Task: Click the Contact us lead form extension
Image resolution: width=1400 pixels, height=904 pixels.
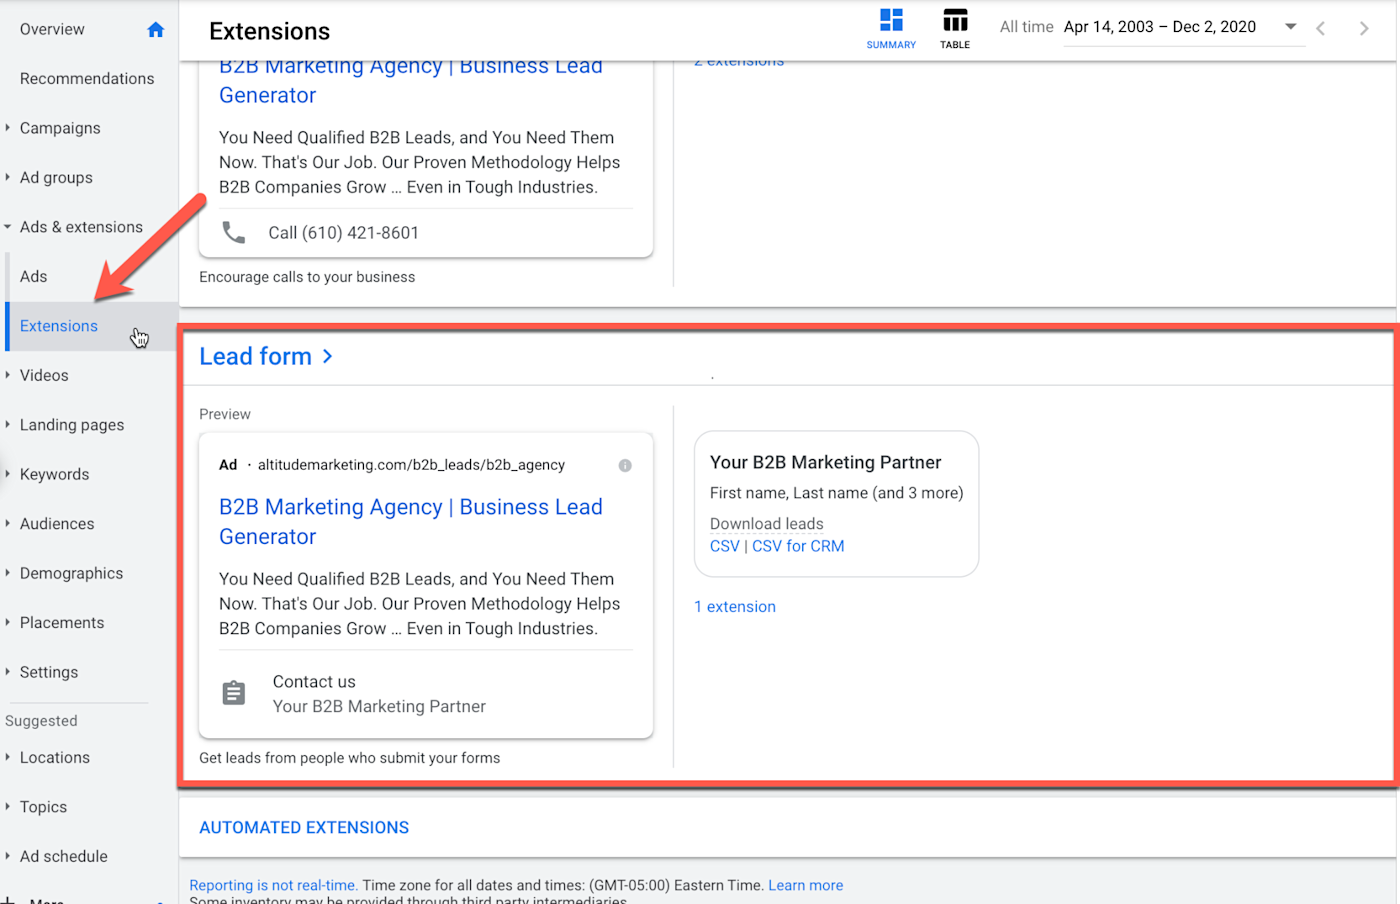Action: 314,682
